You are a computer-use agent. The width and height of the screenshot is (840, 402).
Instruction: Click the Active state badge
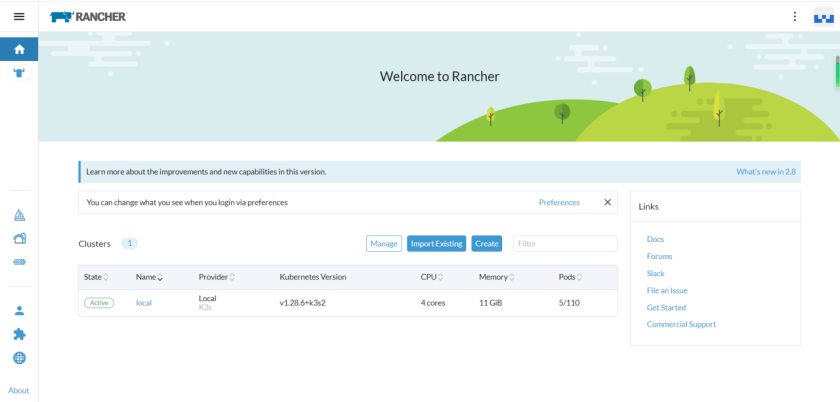[x=99, y=303]
